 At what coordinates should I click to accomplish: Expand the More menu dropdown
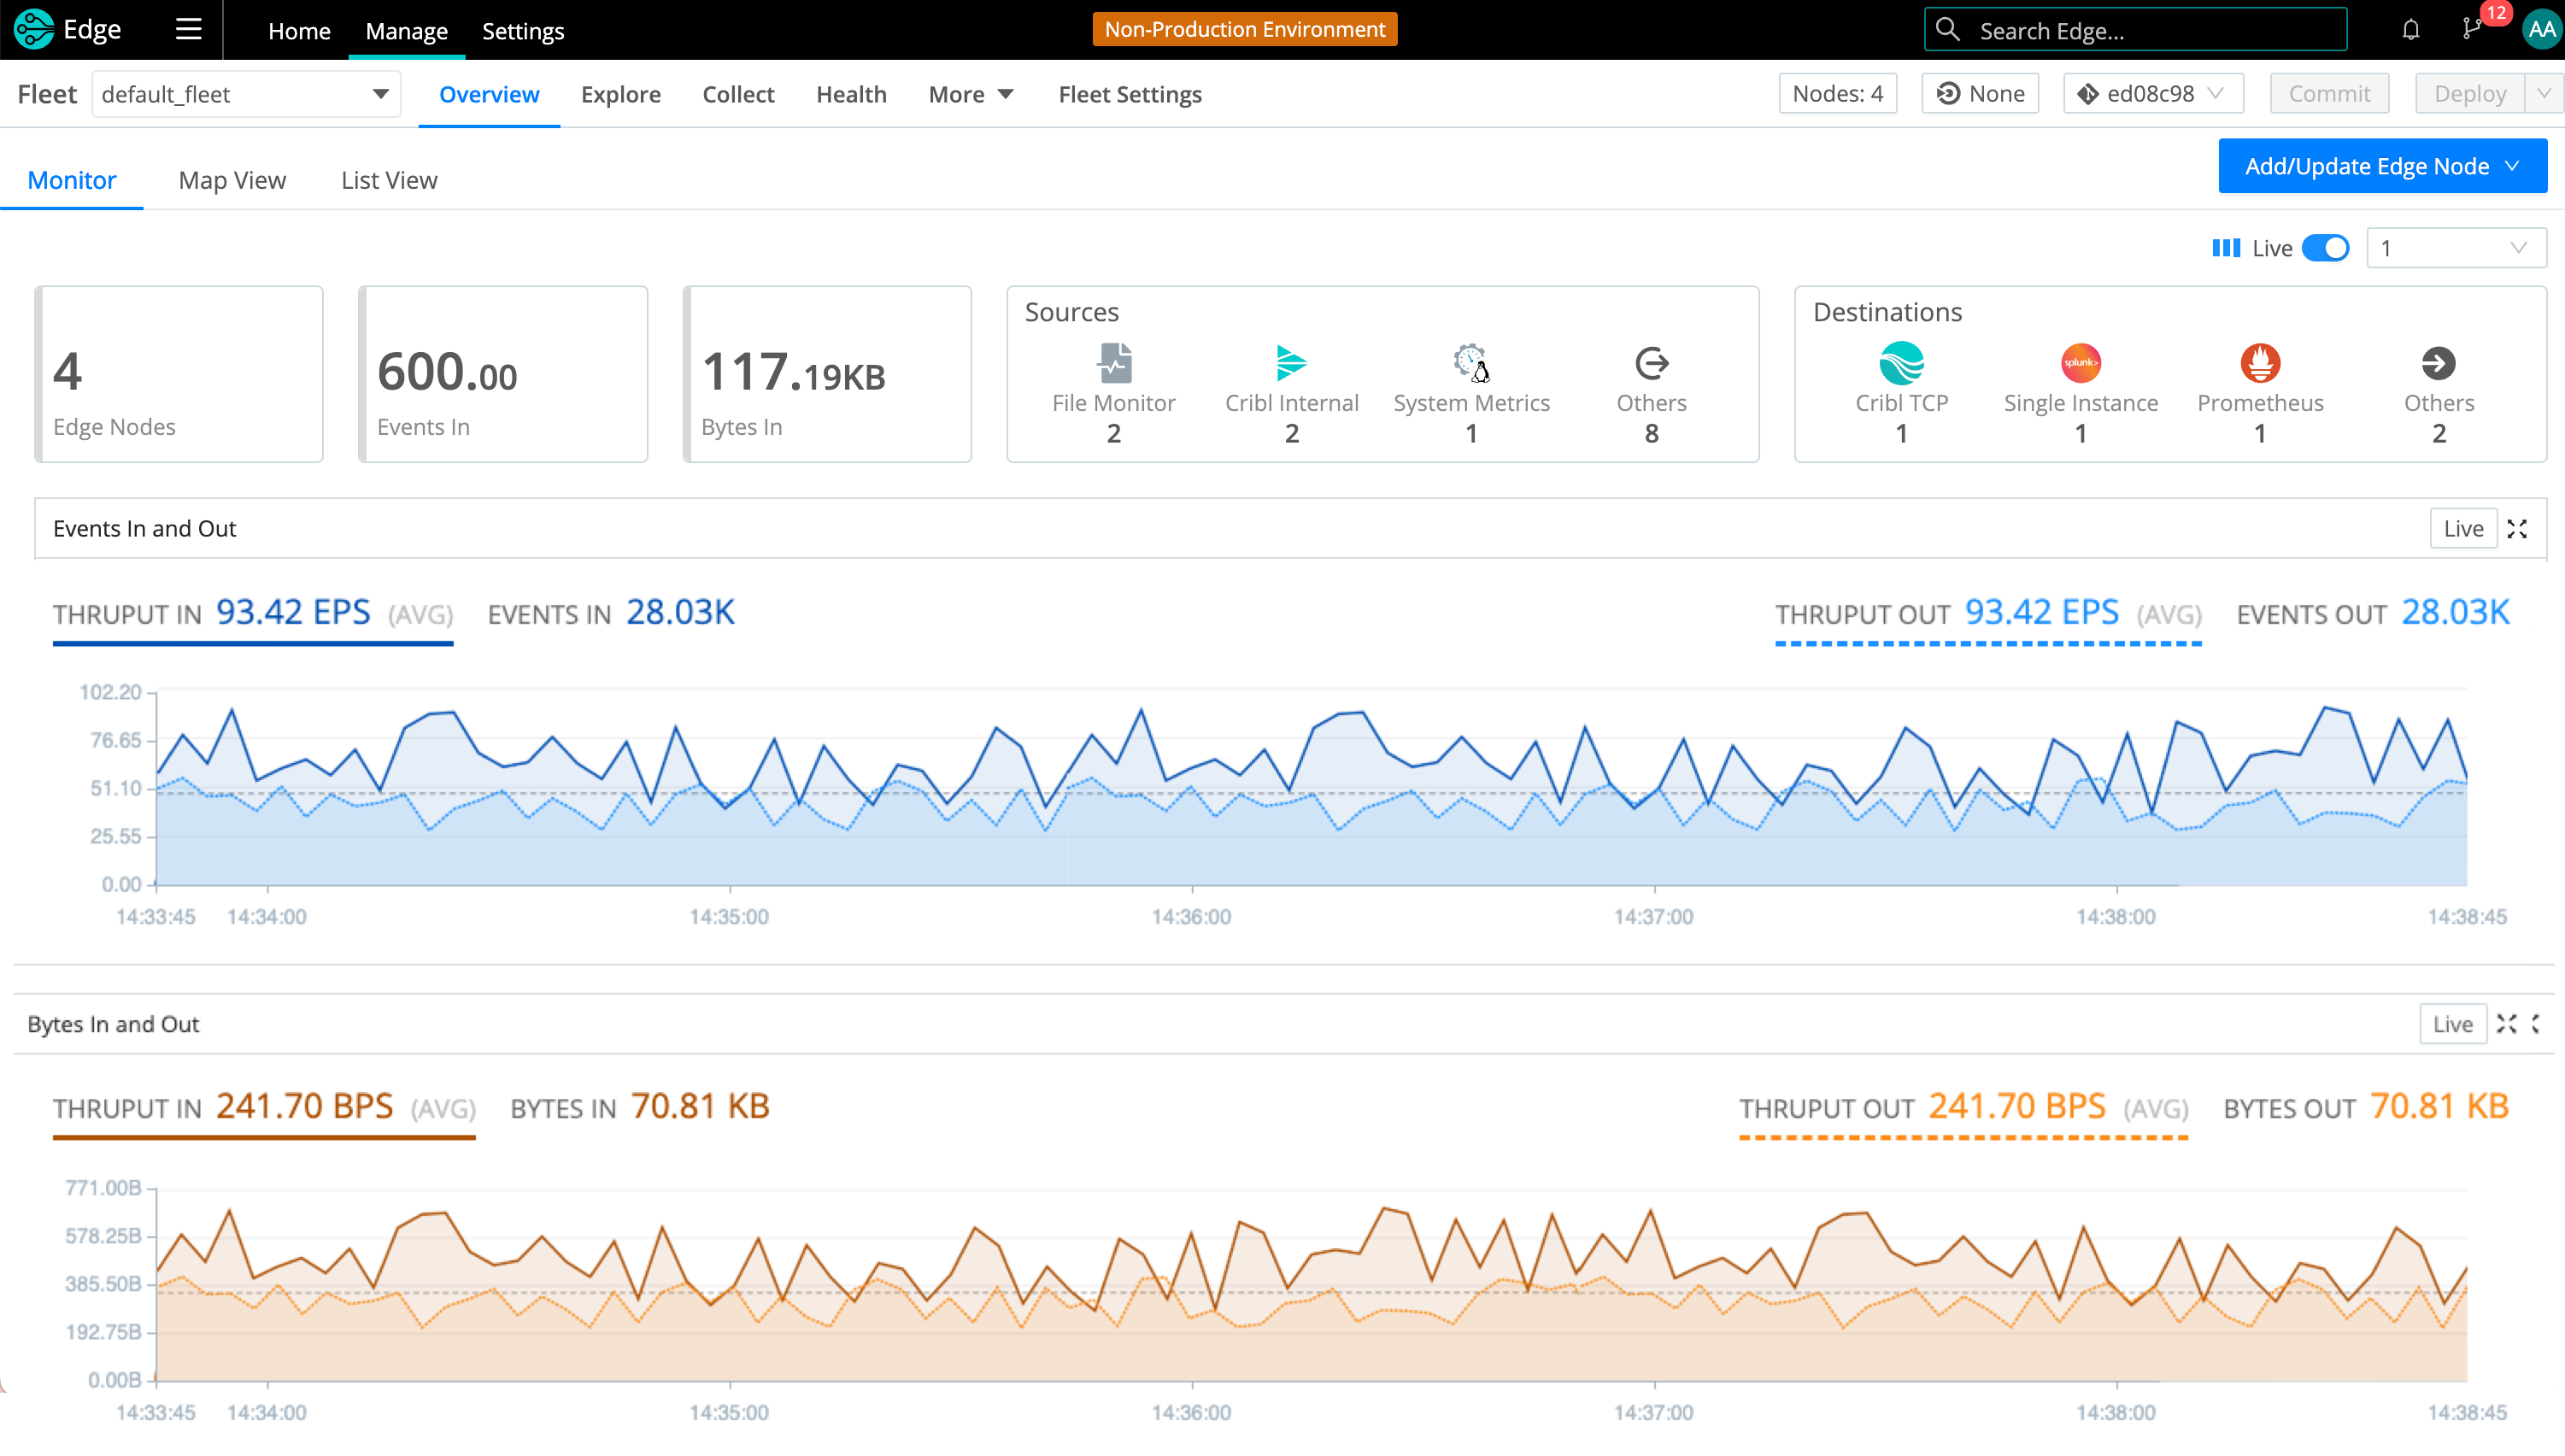point(970,94)
